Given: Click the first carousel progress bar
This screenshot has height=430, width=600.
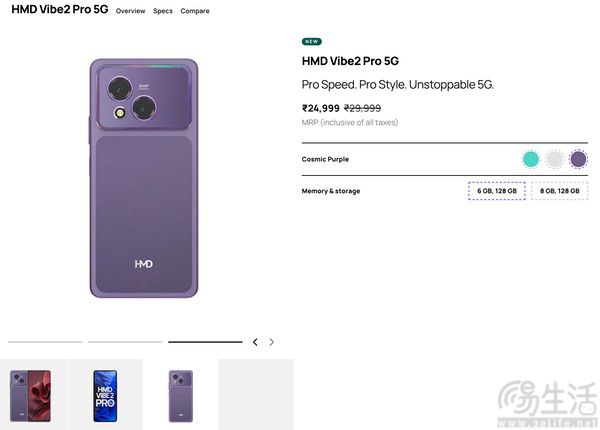Looking at the screenshot, I should (x=45, y=342).
